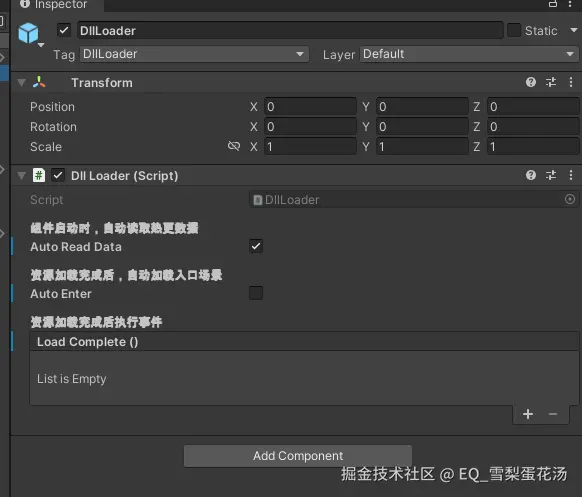Open Transform component context menu
The width and height of the screenshot is (582, 497).
(x=571, y=82)
